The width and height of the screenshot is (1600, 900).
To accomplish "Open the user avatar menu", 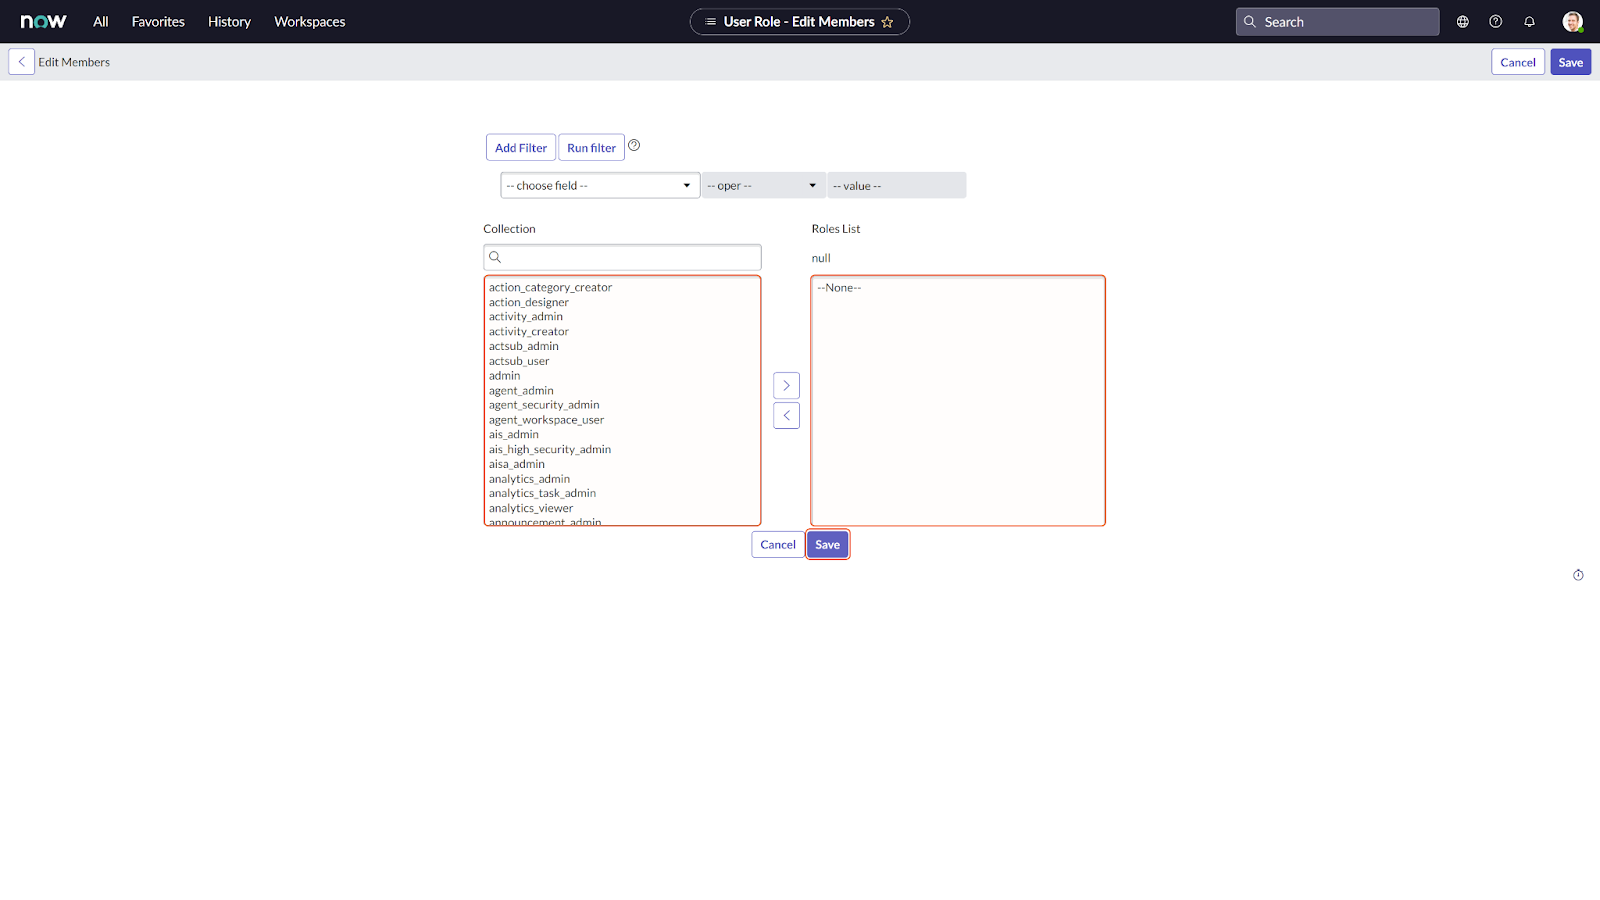I will 1572,22.
